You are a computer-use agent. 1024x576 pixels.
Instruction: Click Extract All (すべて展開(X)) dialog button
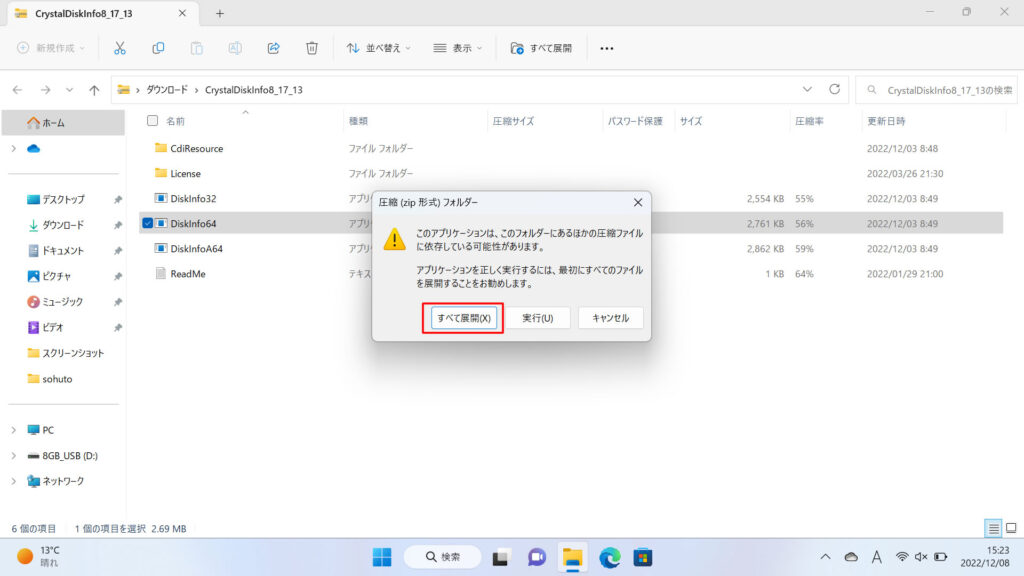click(x=464, y=318)
